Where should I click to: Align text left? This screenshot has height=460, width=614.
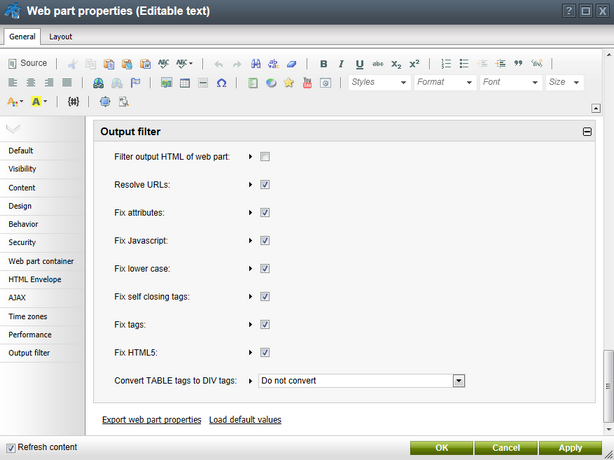13,83
